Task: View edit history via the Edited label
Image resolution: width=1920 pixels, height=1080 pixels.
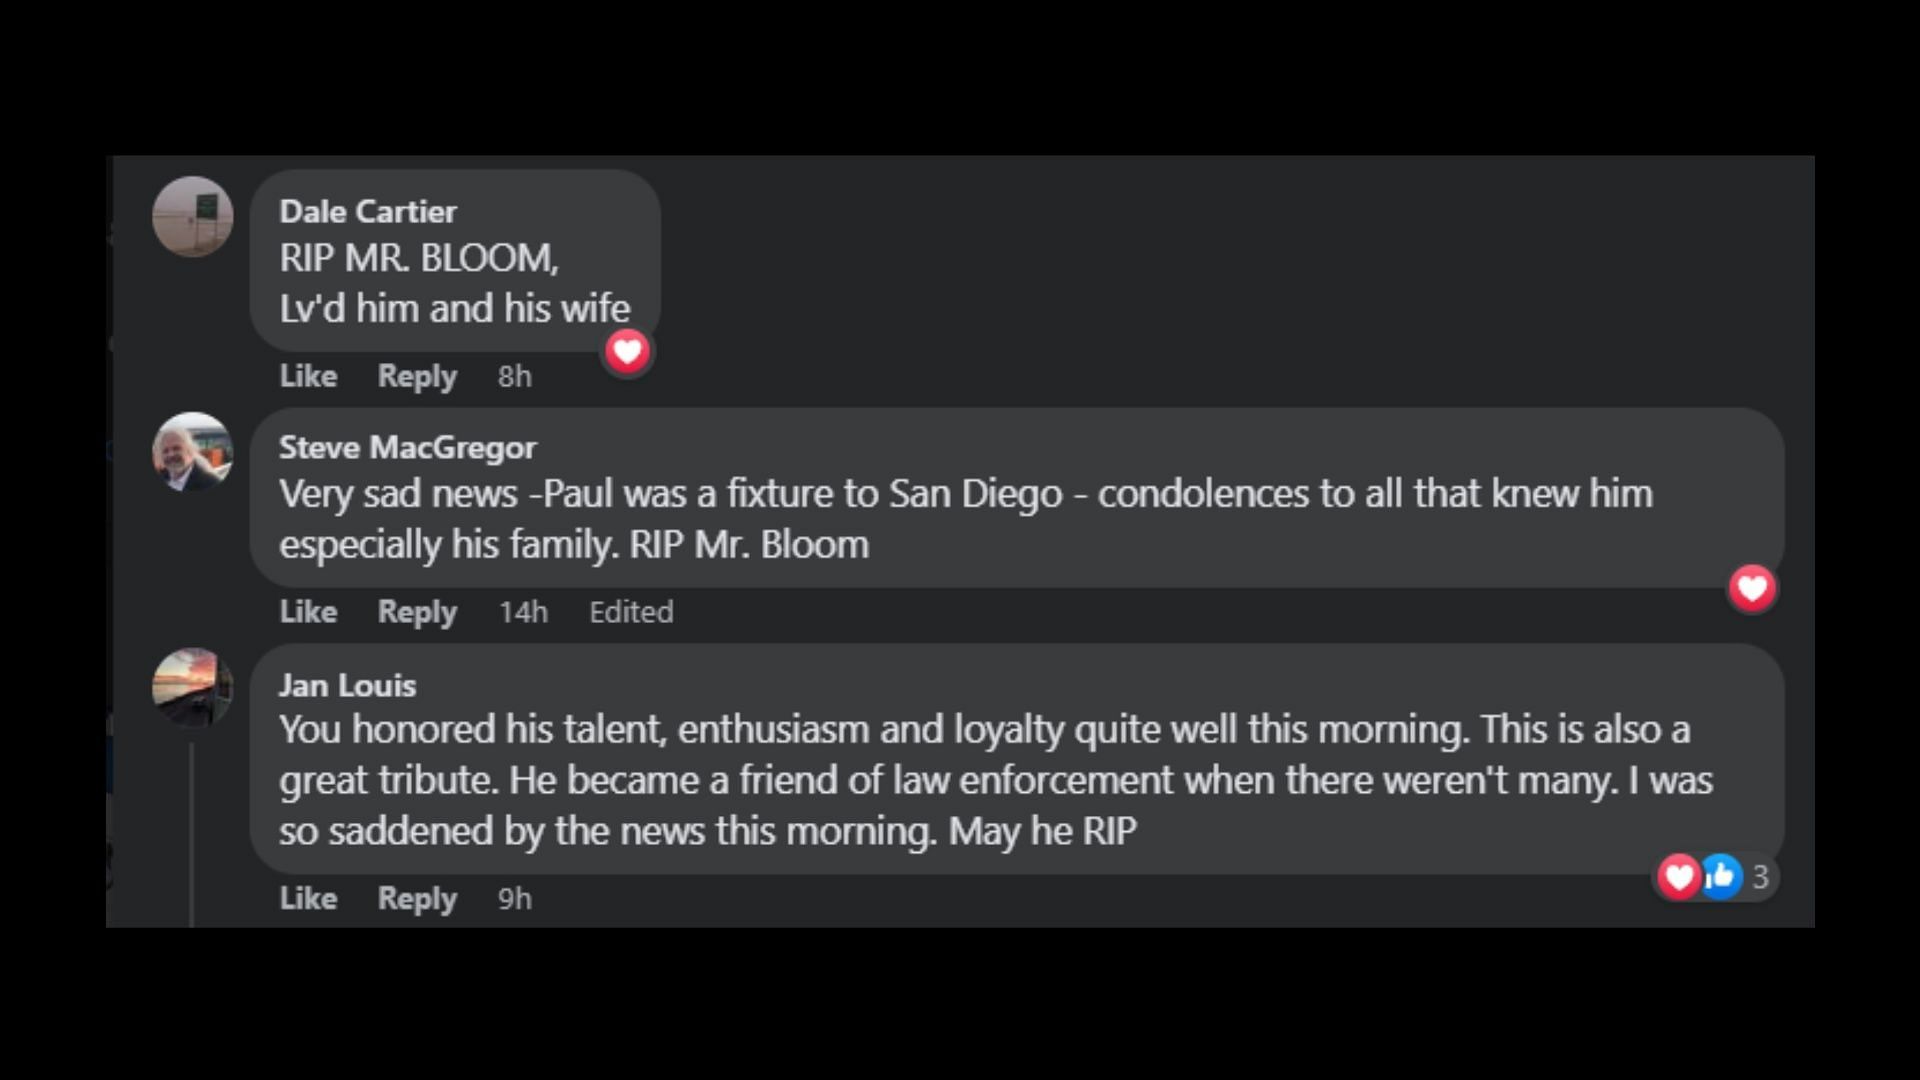Action: click(x=631, y=612)
